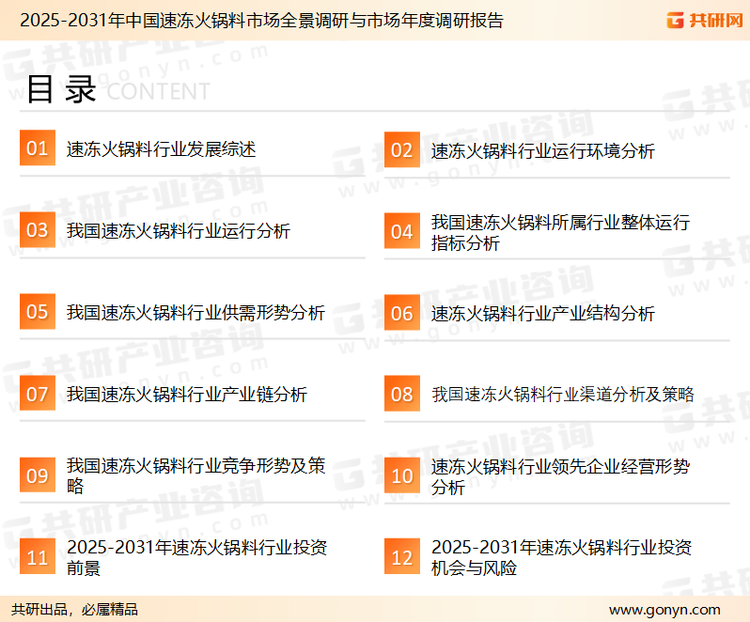This screenshot has height=622, width=750.
Task: Click the orange 11 number badge
Action: (37, 556)
